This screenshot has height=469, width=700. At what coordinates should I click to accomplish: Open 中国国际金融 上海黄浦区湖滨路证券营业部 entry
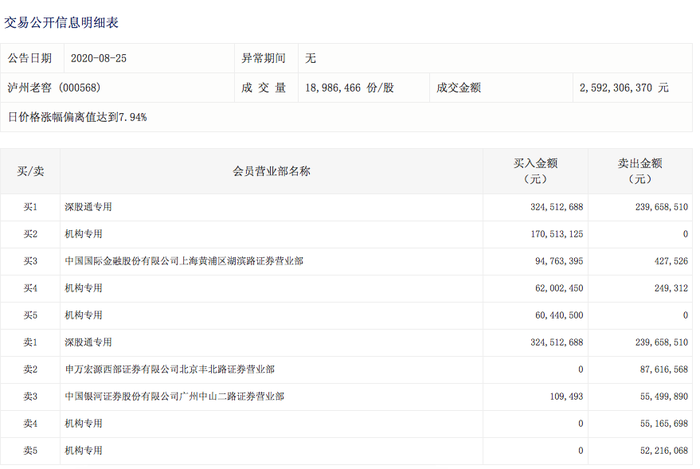(x=183, y=261)
